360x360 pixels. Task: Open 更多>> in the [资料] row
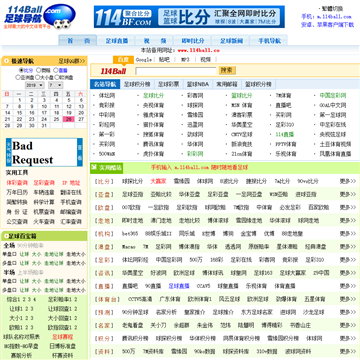[348, 351]
